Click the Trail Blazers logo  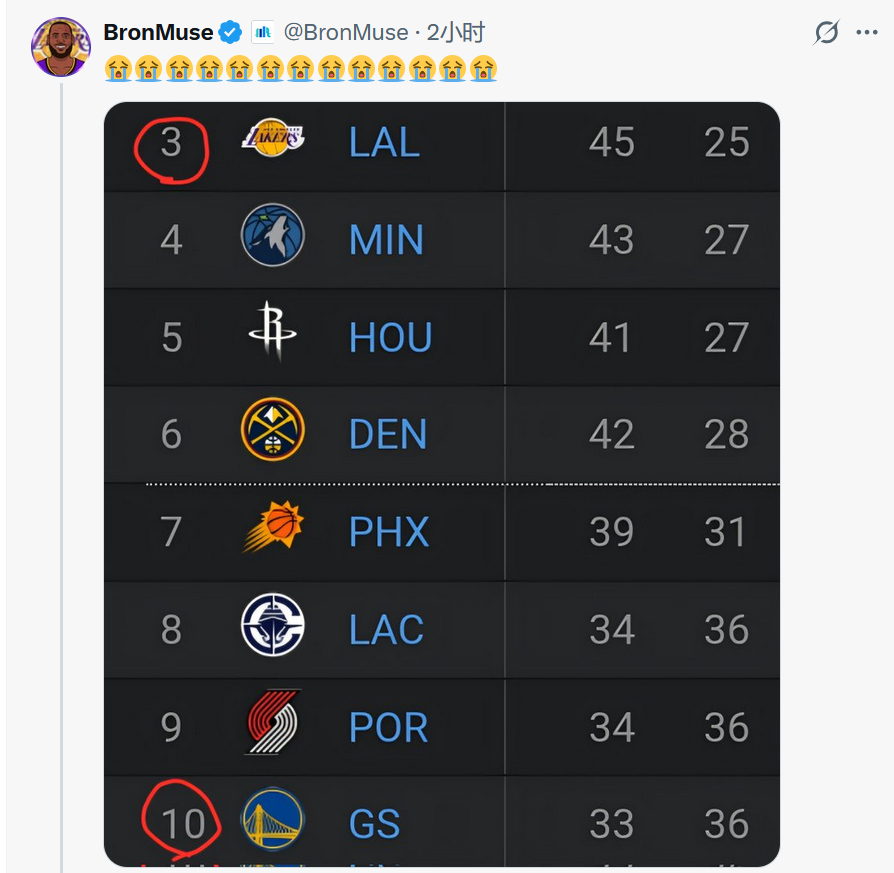point(273,722)
